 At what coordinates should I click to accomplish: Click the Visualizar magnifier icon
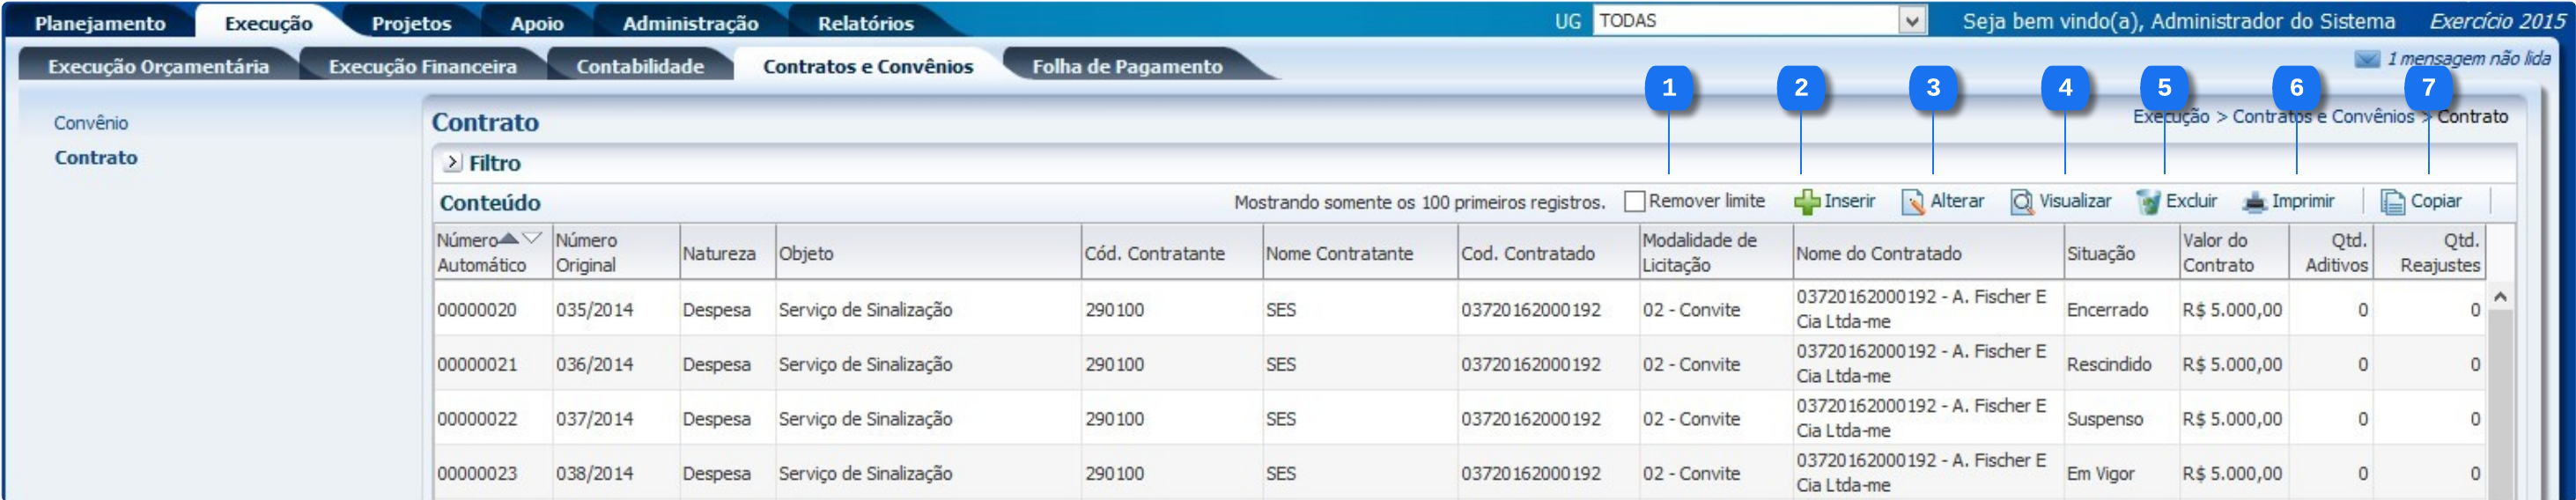(x=2021, y=202)
